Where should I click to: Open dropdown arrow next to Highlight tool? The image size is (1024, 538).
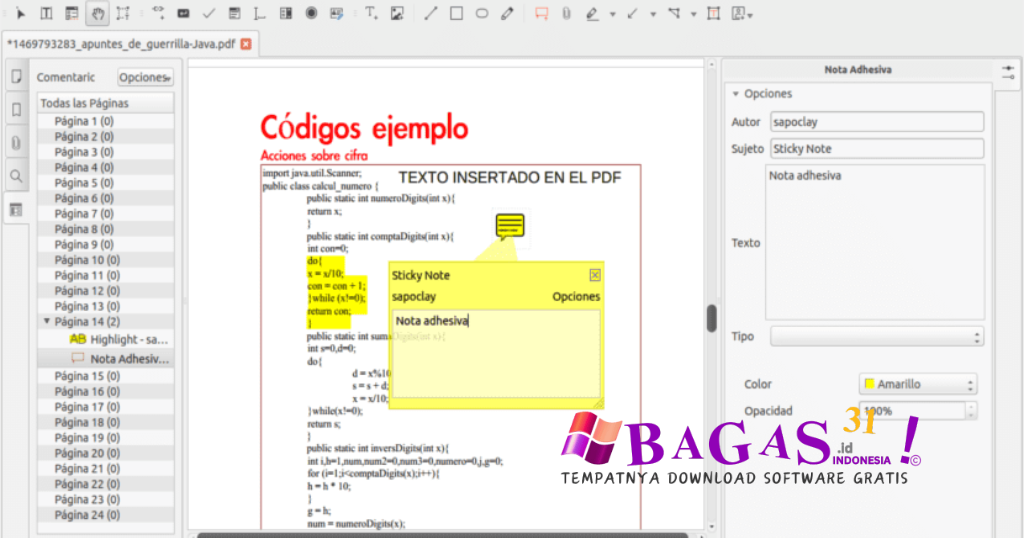tap(613, 14)
